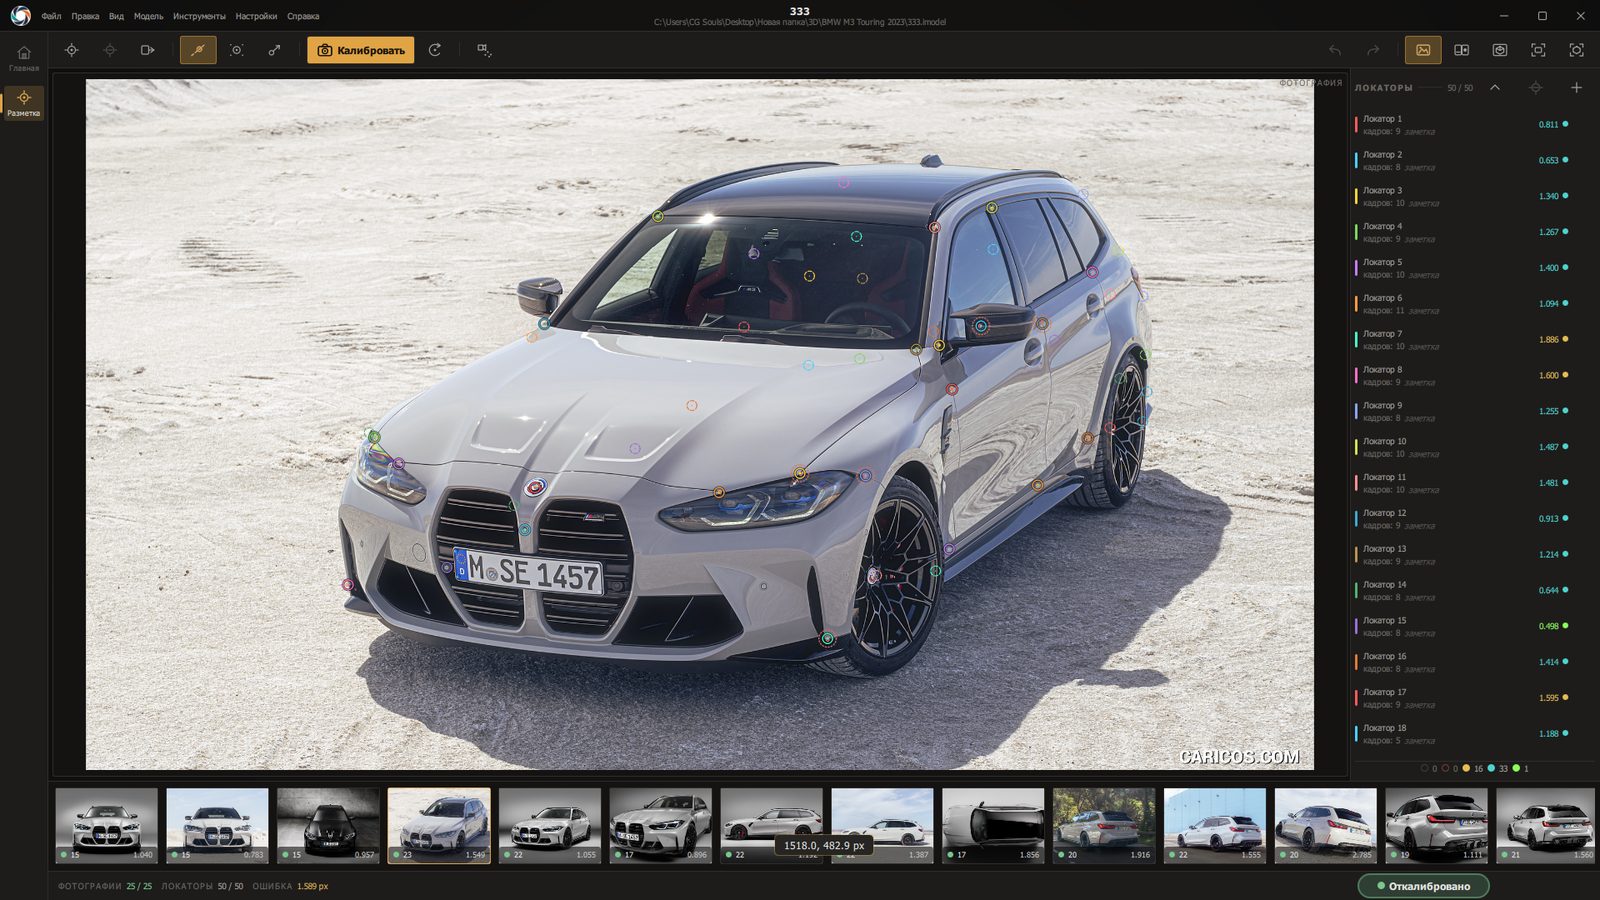Viewport: 1600px width, 900px height.
Task: Open the Инструменты menu
Action: pyautogui.click(x=199, y=16)
